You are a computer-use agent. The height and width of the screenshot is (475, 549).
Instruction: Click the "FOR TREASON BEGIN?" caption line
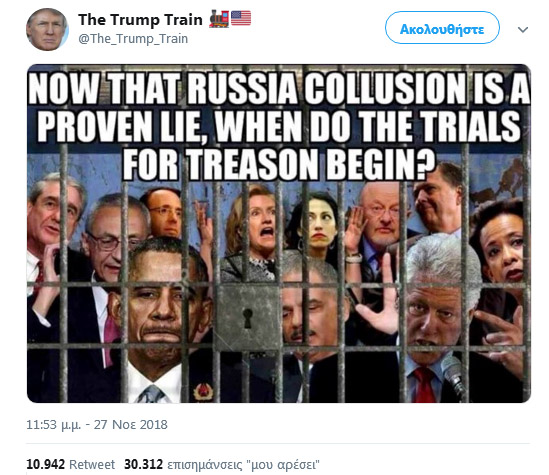click(279, 165)
